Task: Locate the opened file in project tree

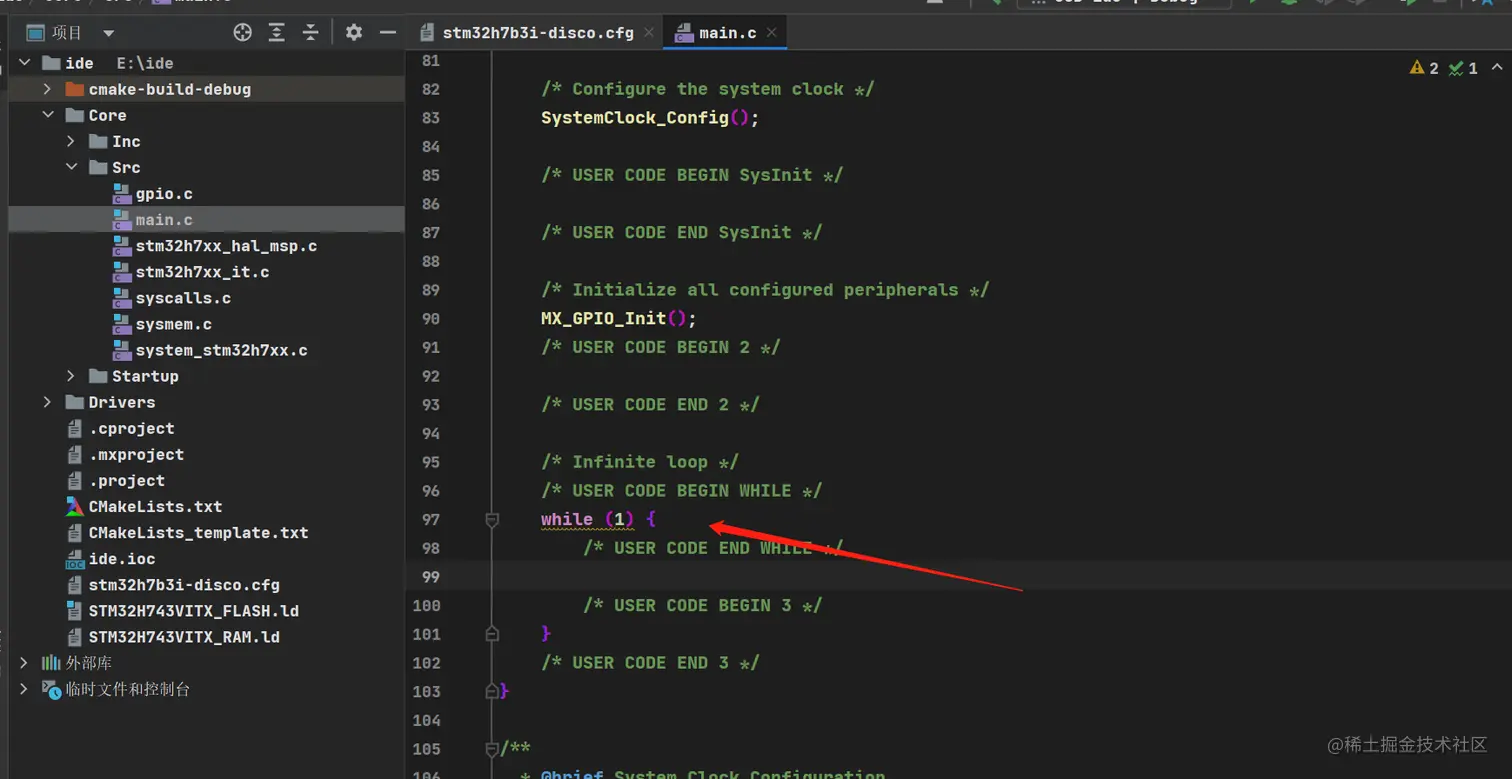Action: [x=242, y=33]
